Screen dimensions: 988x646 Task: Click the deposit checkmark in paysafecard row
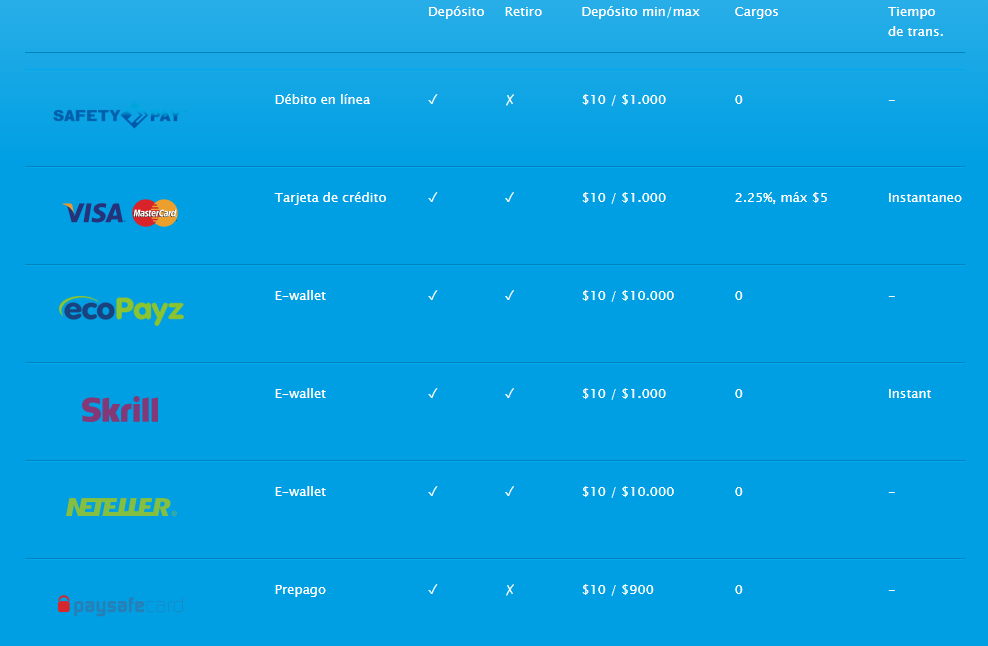click(x=433, y=589)
